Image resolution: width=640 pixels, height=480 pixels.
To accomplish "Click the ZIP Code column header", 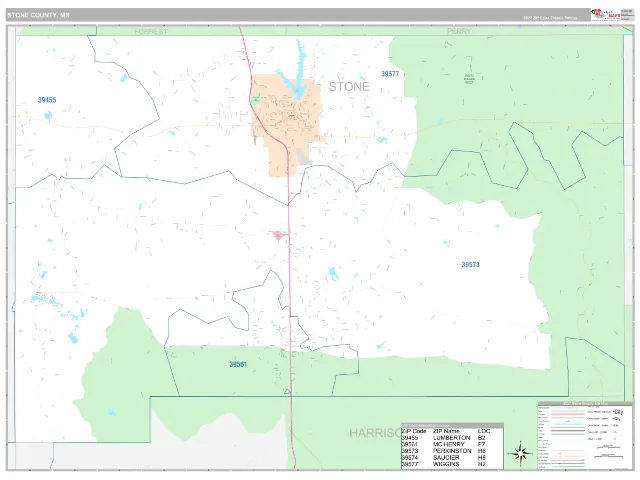I will pos(414,431).
